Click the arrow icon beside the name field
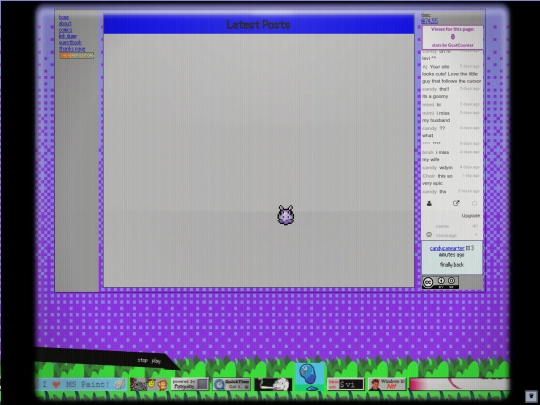Viewport: 540px width, 405px height. click(475, 226)
